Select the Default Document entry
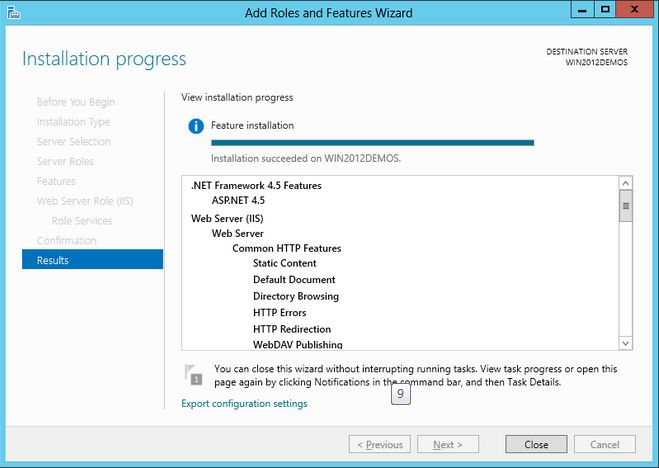Viewport: 659px width, 468px height. pos(294,280)
